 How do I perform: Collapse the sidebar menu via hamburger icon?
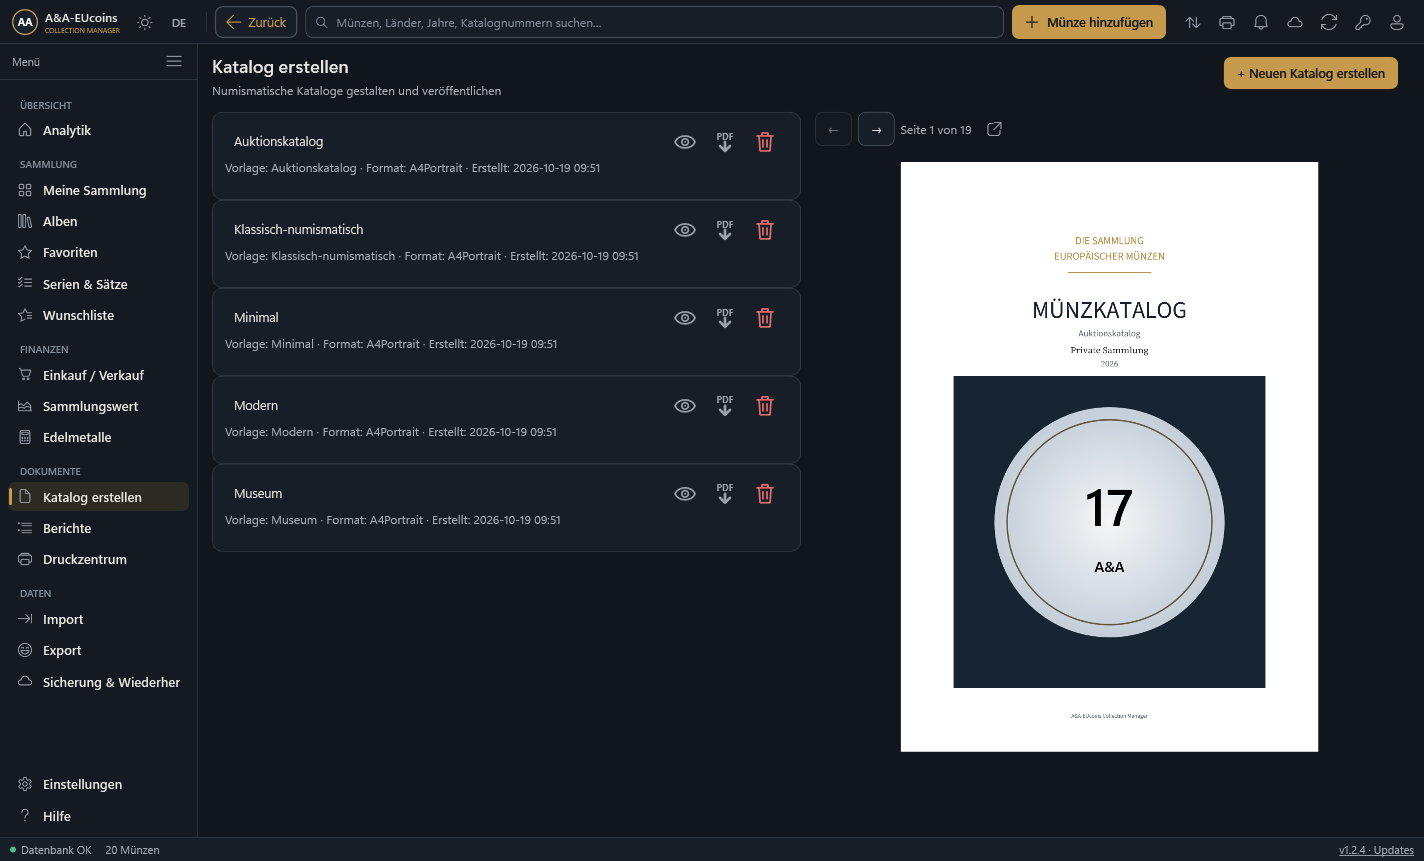click(174, 61)
